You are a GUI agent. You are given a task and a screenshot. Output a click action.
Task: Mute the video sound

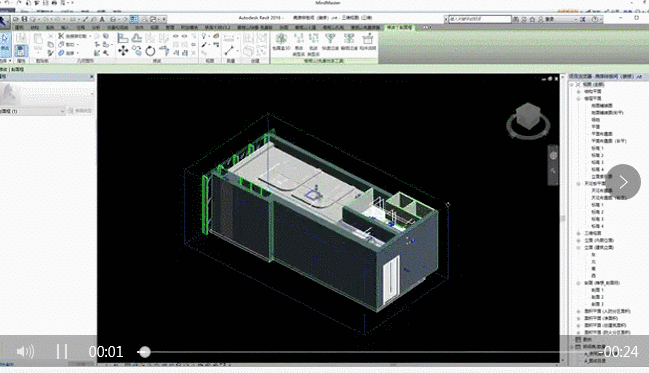(25, 351)
